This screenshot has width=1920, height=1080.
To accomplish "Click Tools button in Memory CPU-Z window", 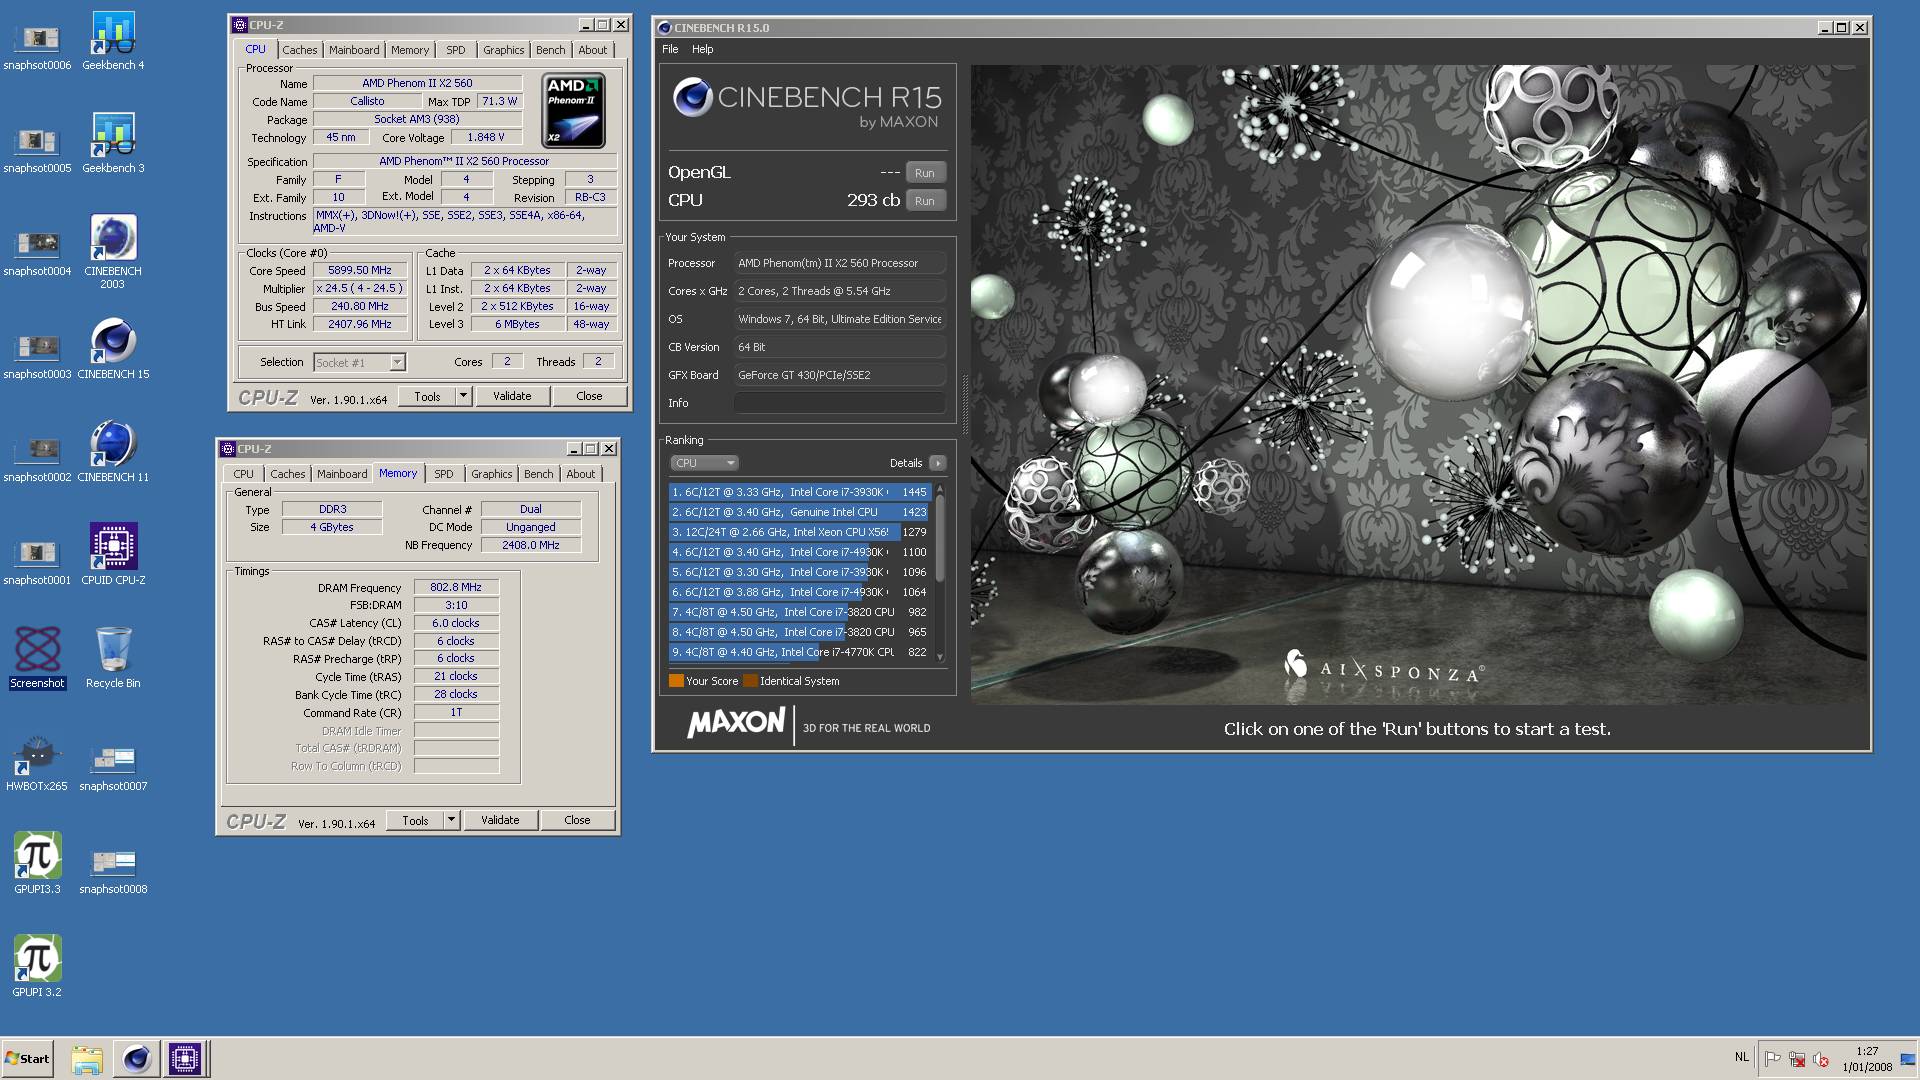I will (415, 820).
